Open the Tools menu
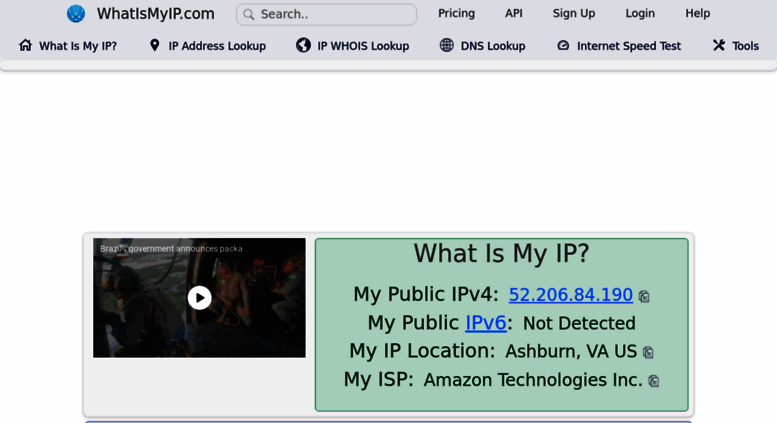This screenshot has height=423, width=777. point(745,46)
